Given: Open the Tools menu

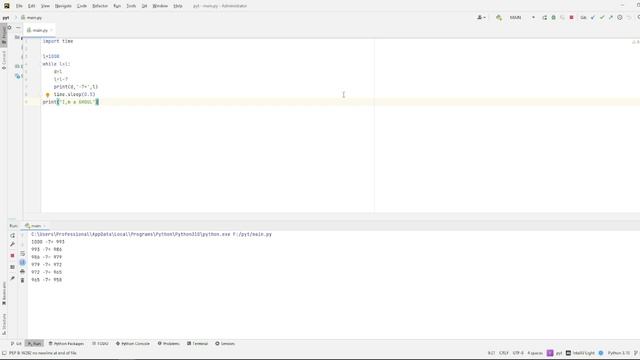Looking at the screenshot, I should coord(131,6).
